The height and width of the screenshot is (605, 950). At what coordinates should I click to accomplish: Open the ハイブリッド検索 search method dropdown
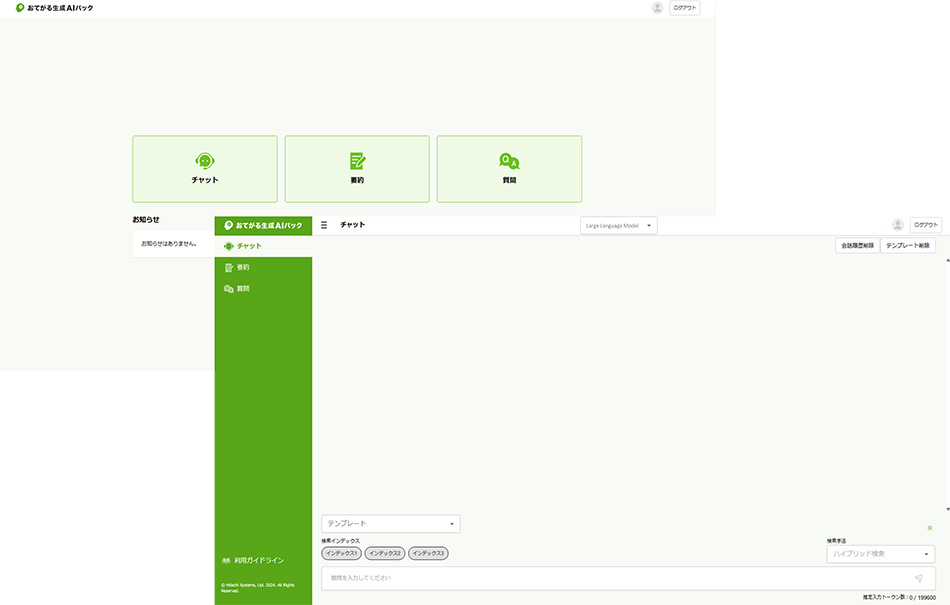click(x=881, y=554)
